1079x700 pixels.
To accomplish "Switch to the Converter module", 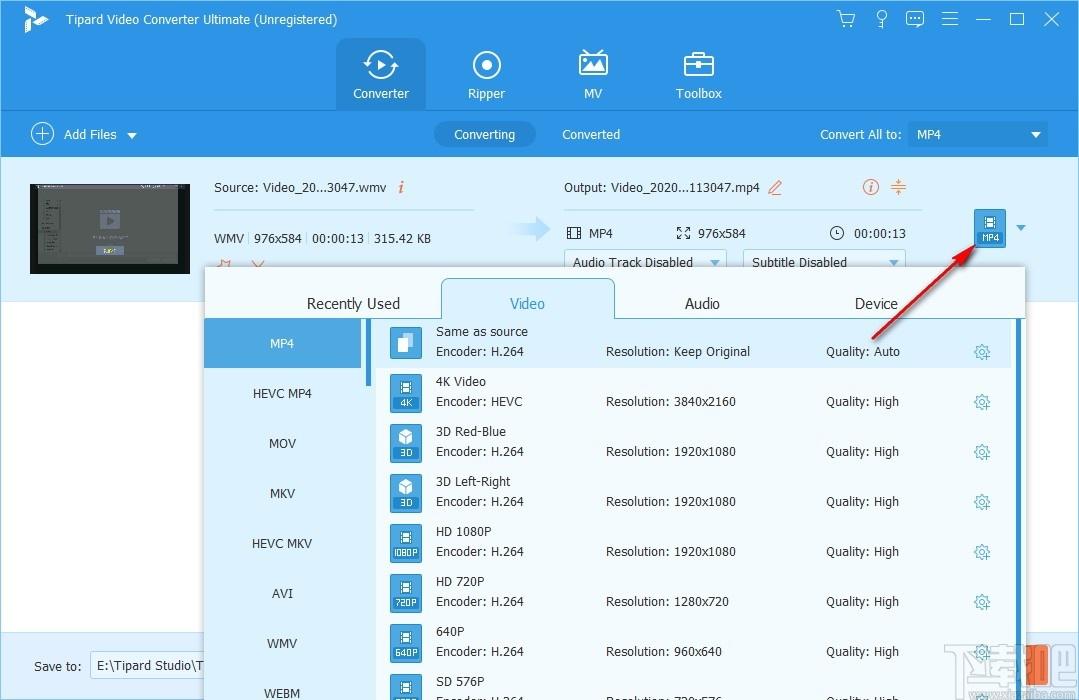I will click(x=381, y=74).
